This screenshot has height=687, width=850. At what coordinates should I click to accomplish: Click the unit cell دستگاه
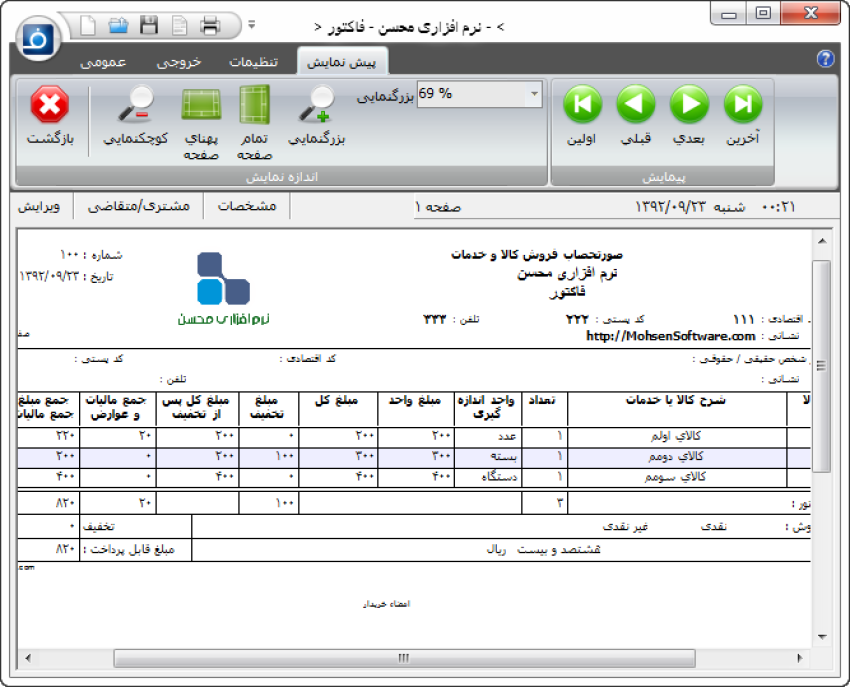499,477
